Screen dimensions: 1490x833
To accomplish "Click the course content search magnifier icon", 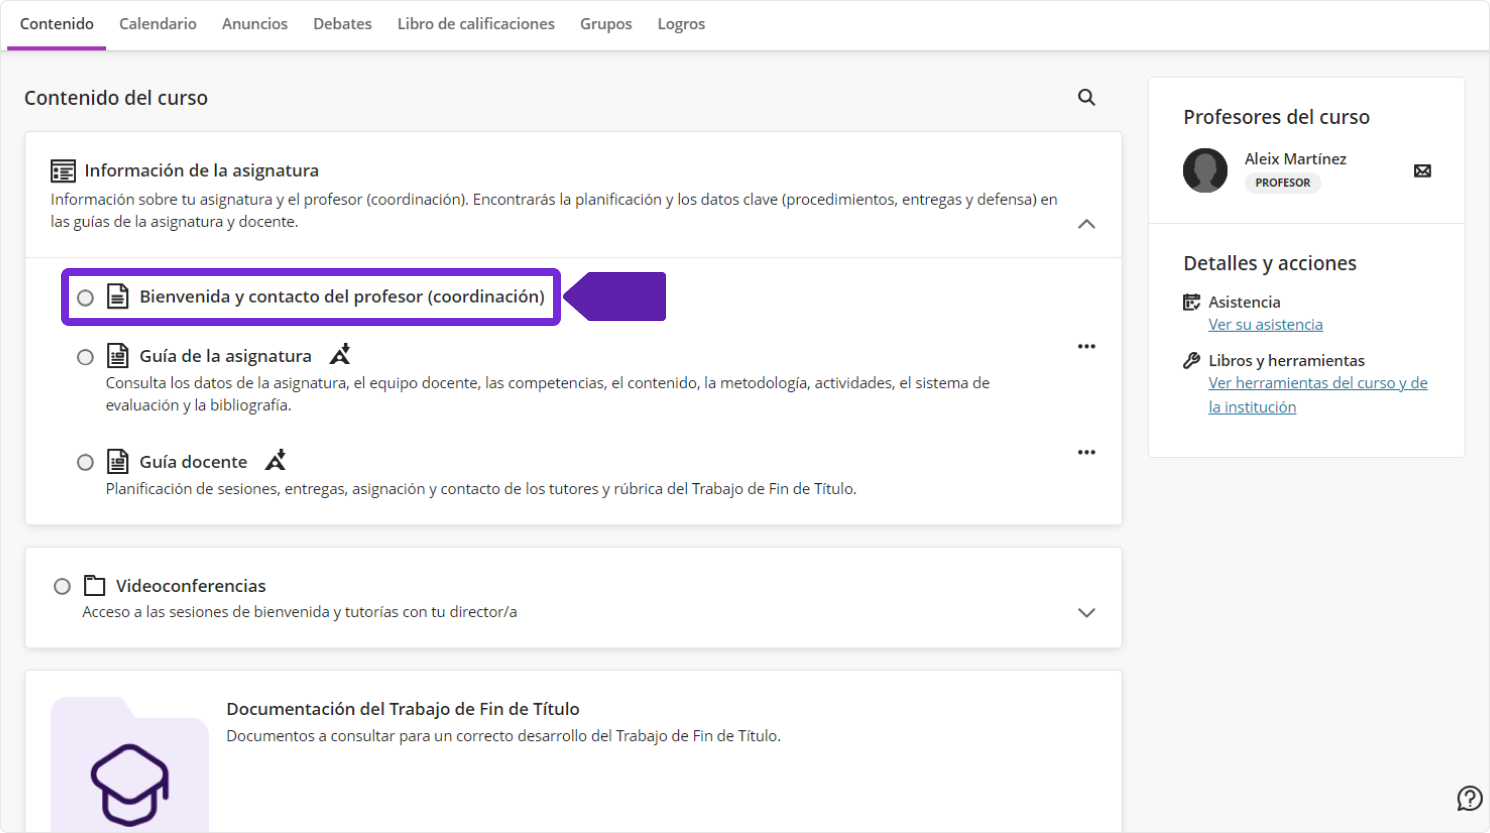I will click(1086, 97).
